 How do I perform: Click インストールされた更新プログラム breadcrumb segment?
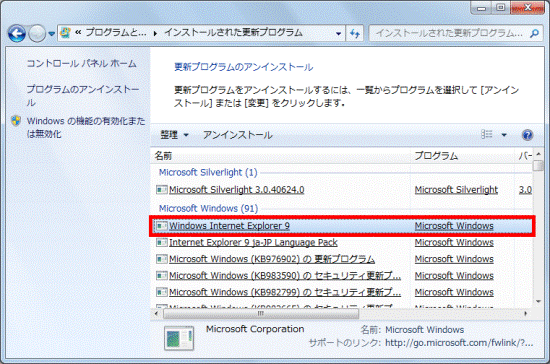234,33
